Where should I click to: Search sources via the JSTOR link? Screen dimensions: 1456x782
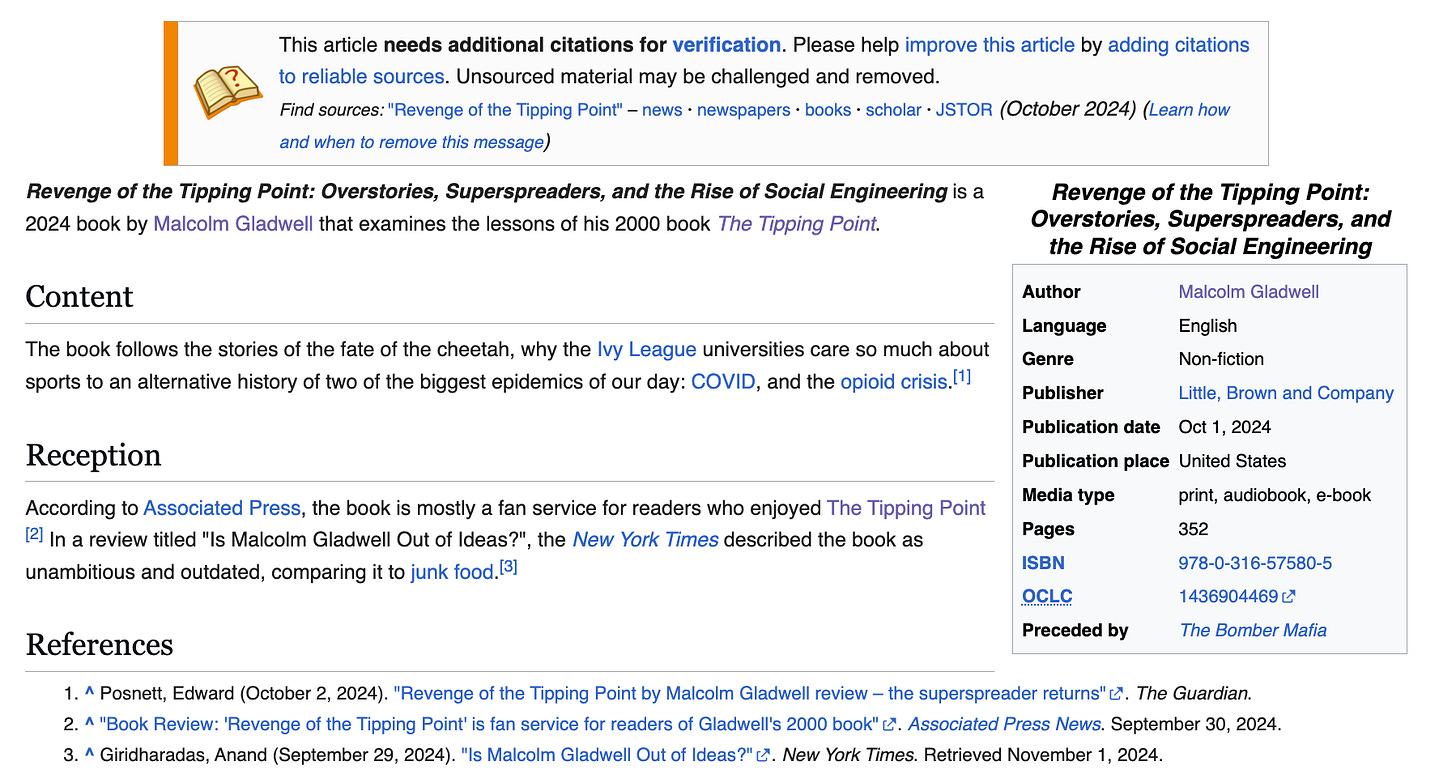click(964, 110)
